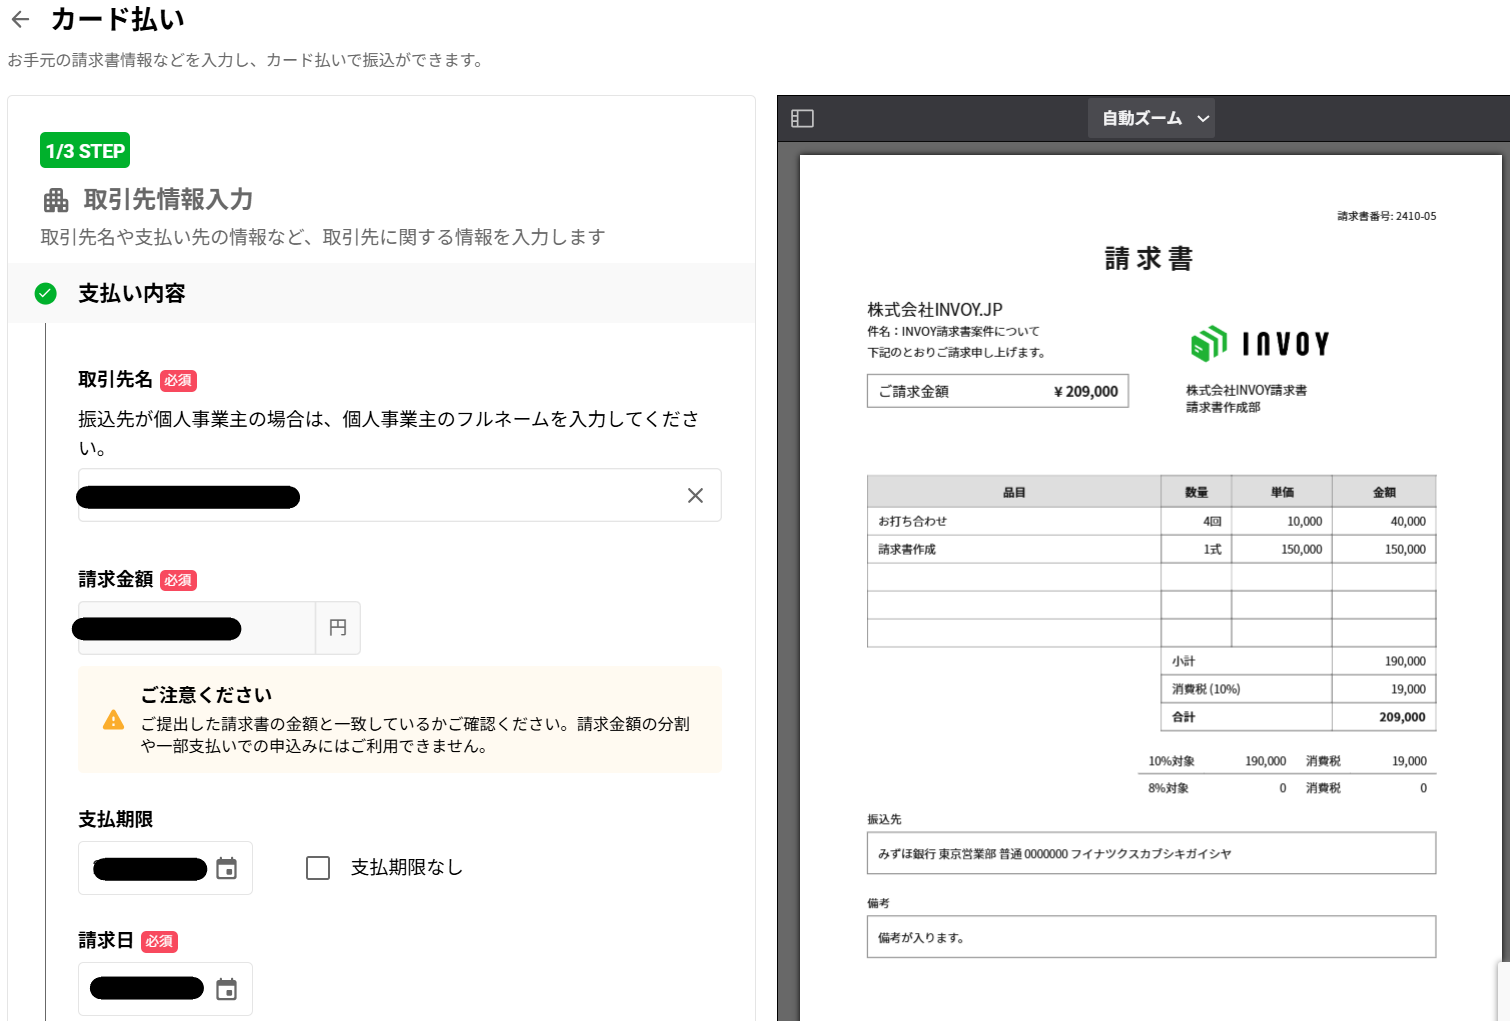
Task: Click the 品目 column header
Action: pos(1014,492)
